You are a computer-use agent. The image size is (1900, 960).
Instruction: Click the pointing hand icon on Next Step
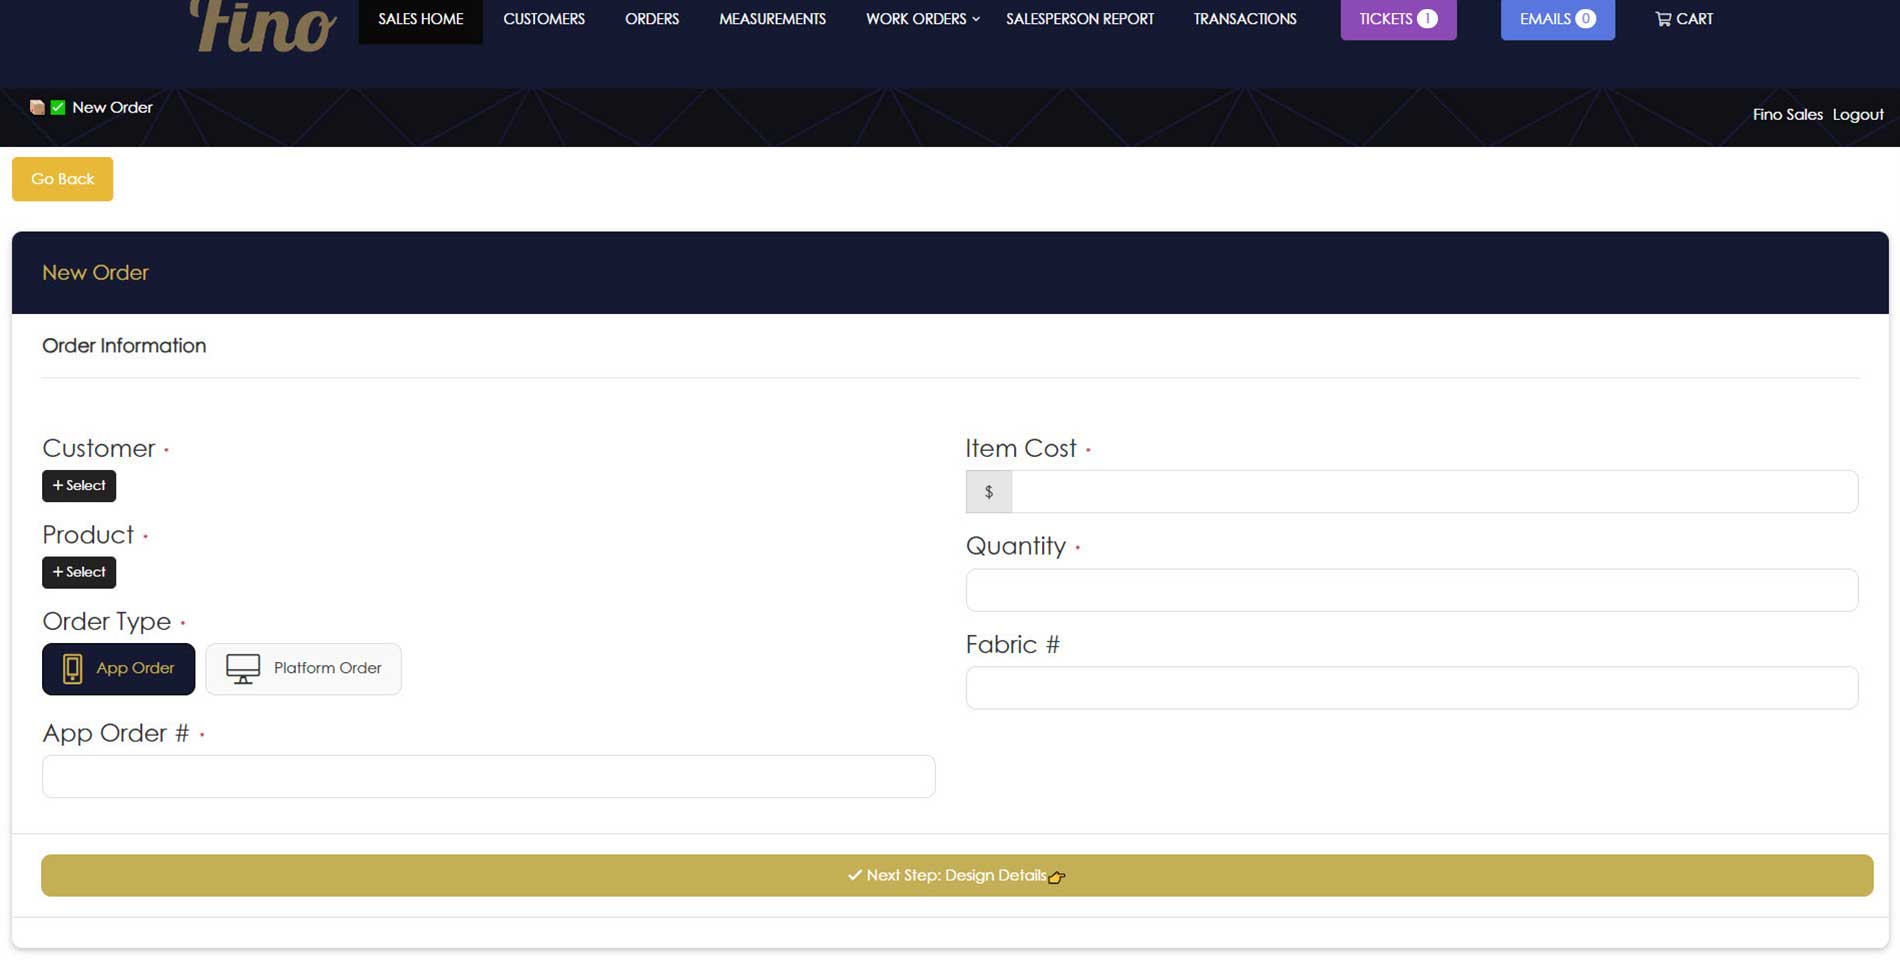pyautogui.click(x=1057, y=877)
